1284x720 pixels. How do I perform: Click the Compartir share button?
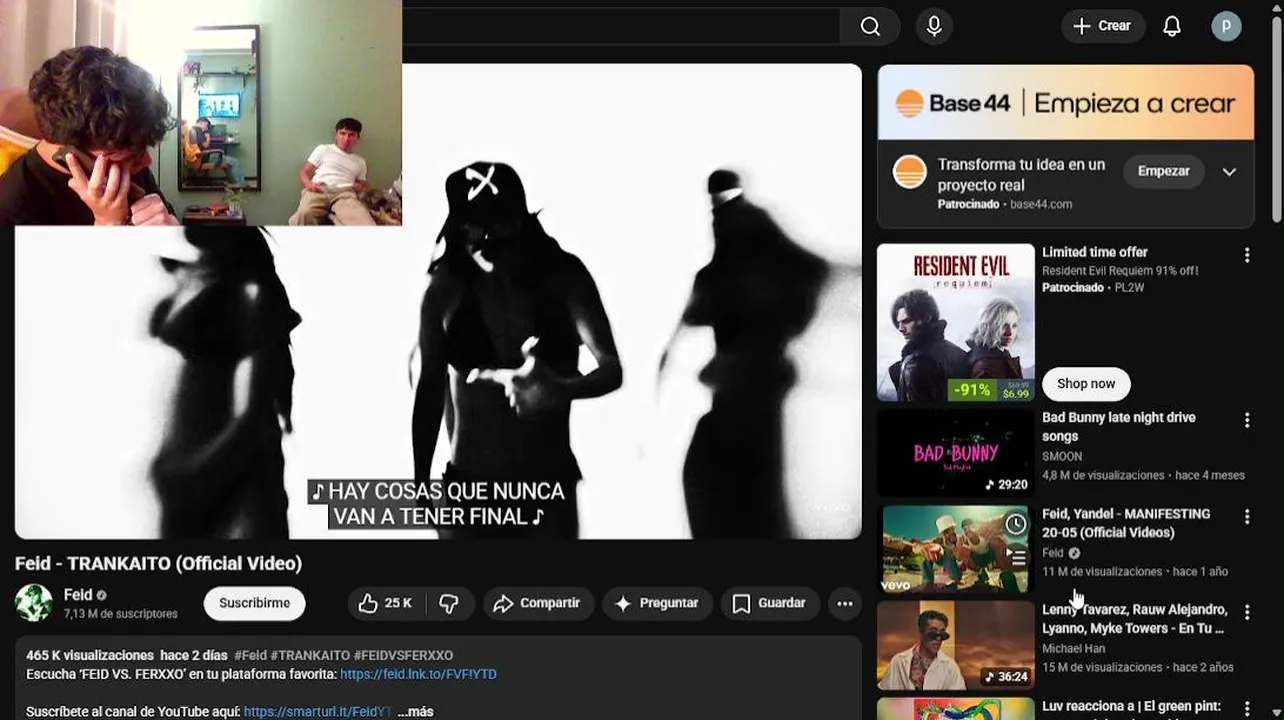[538, 603]
